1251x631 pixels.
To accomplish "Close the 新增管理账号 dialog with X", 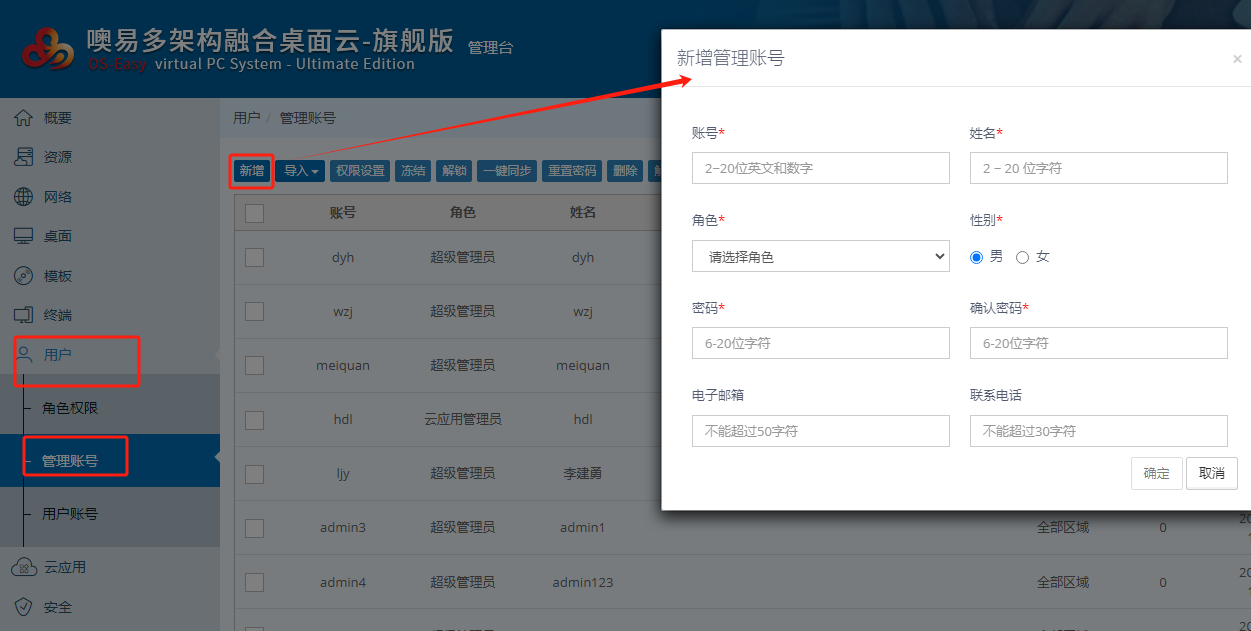I will (1237, 59).
